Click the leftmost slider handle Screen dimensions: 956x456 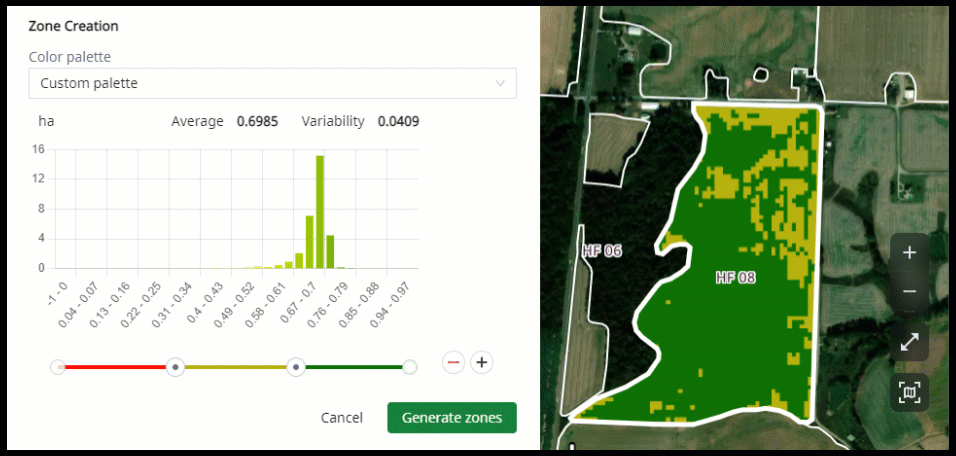coord(58,368)
